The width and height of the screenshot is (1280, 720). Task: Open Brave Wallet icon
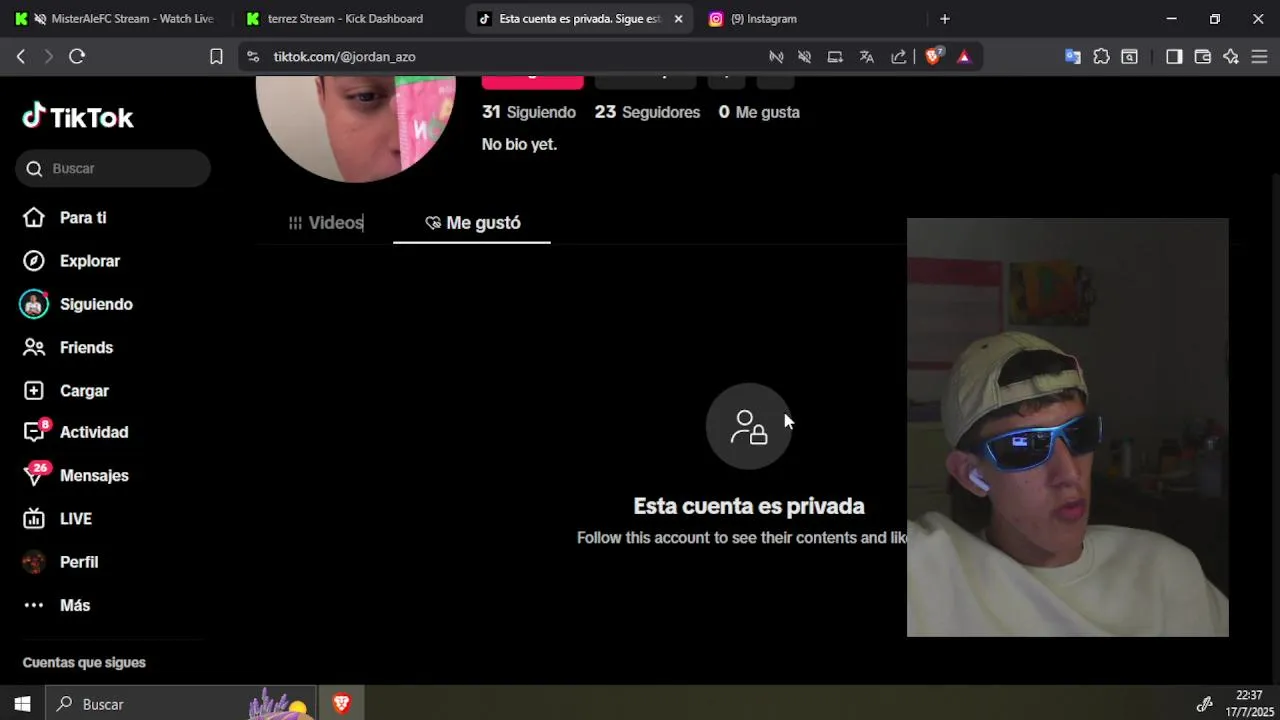[1203, 57]
